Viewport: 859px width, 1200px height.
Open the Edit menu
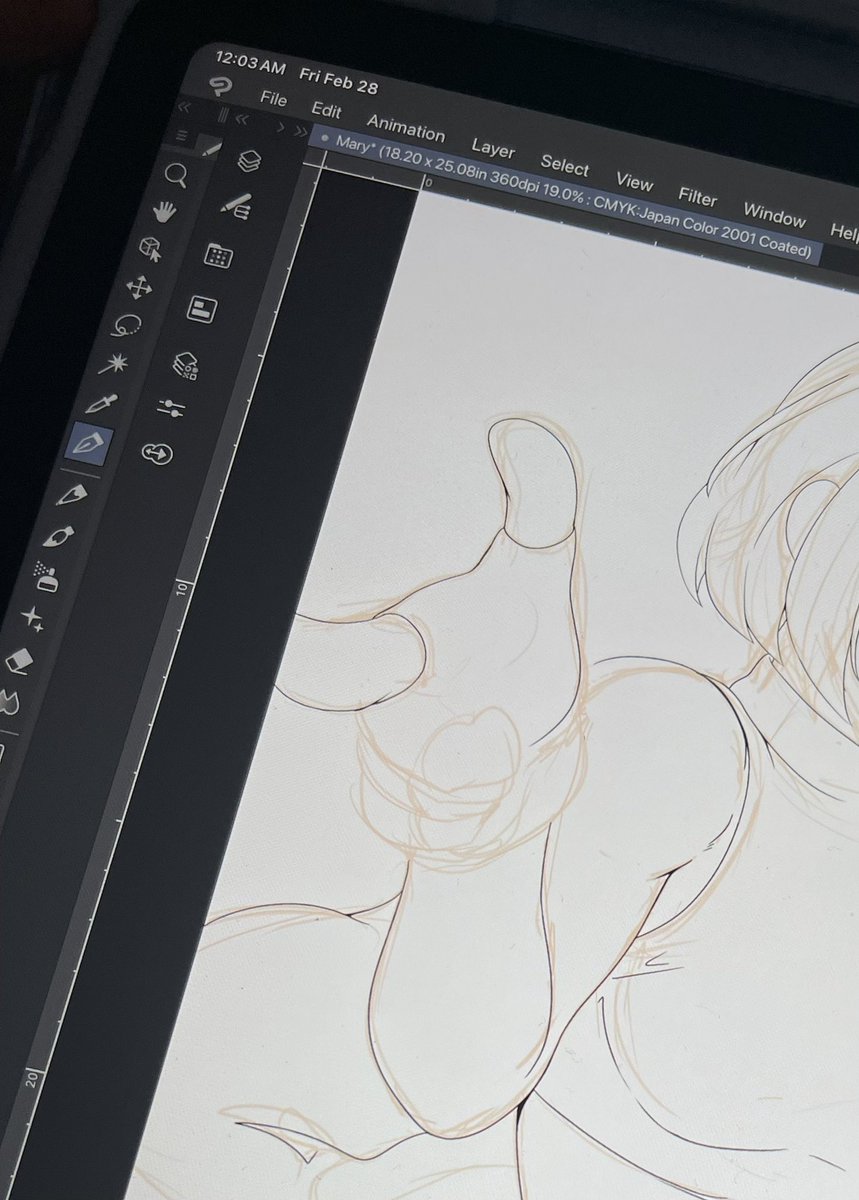point(326,111)
